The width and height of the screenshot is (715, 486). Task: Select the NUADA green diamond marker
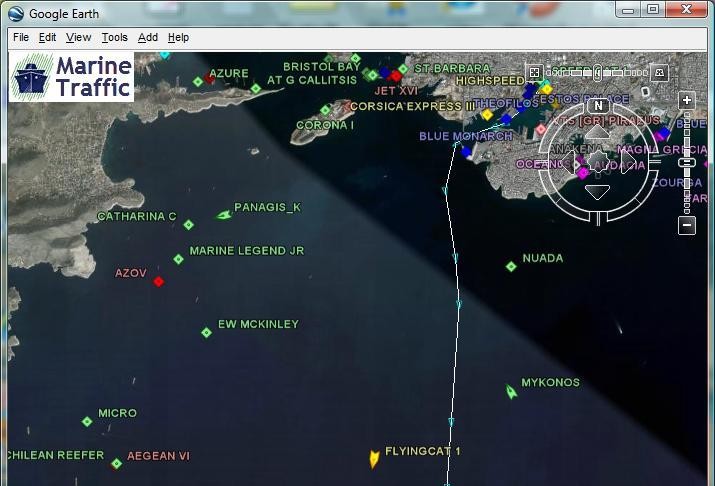(511, 266)
